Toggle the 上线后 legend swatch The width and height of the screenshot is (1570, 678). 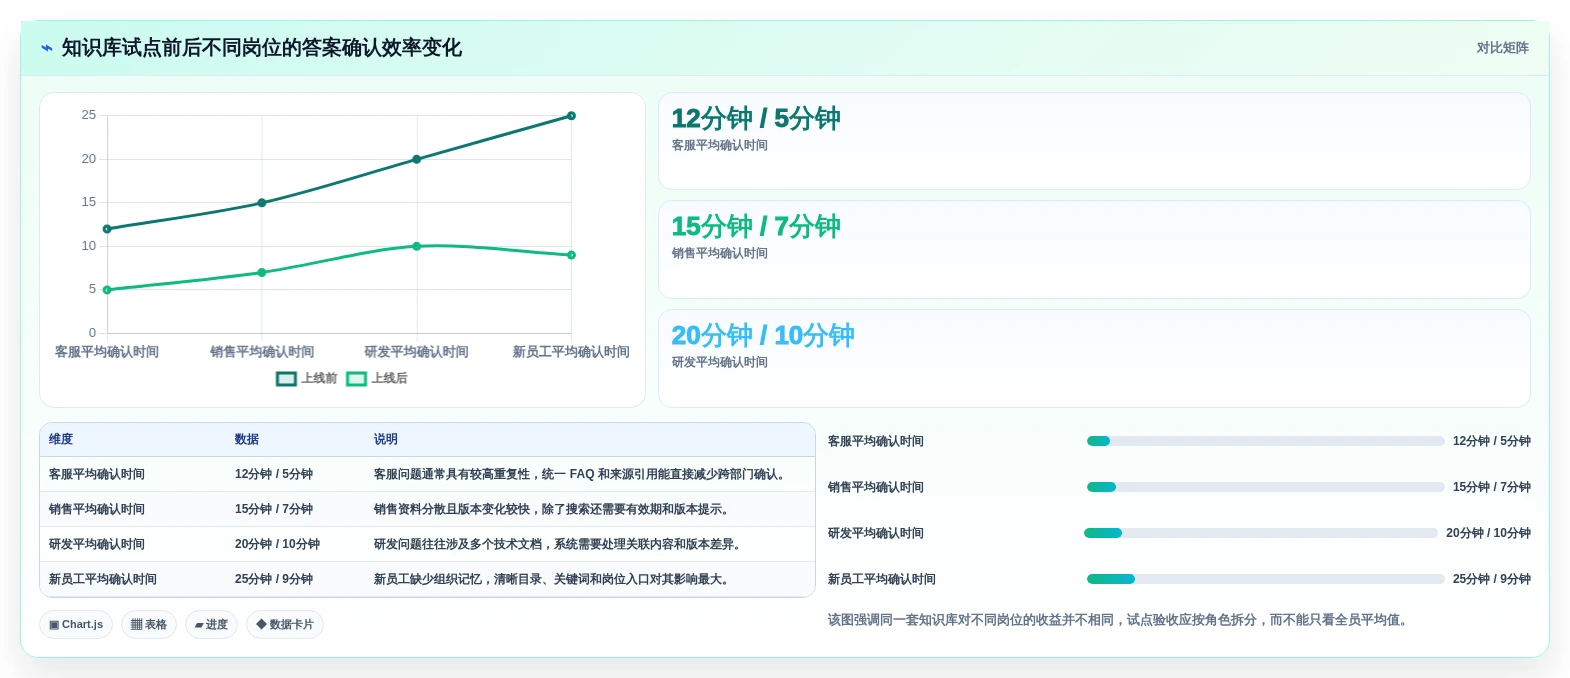[x=356, y=379]
